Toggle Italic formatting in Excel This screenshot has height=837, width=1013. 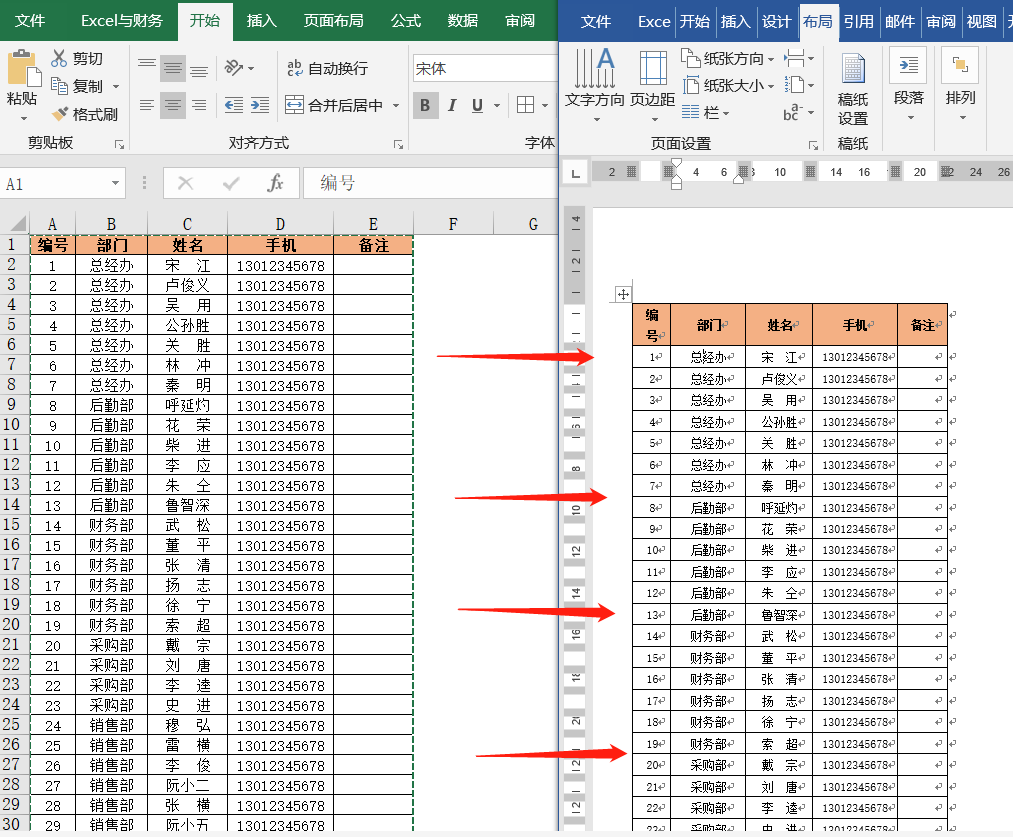452,105
